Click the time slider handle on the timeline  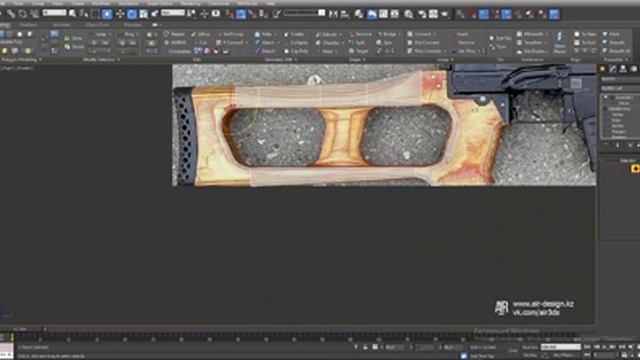pyautogui.click(x=6, y=338)
